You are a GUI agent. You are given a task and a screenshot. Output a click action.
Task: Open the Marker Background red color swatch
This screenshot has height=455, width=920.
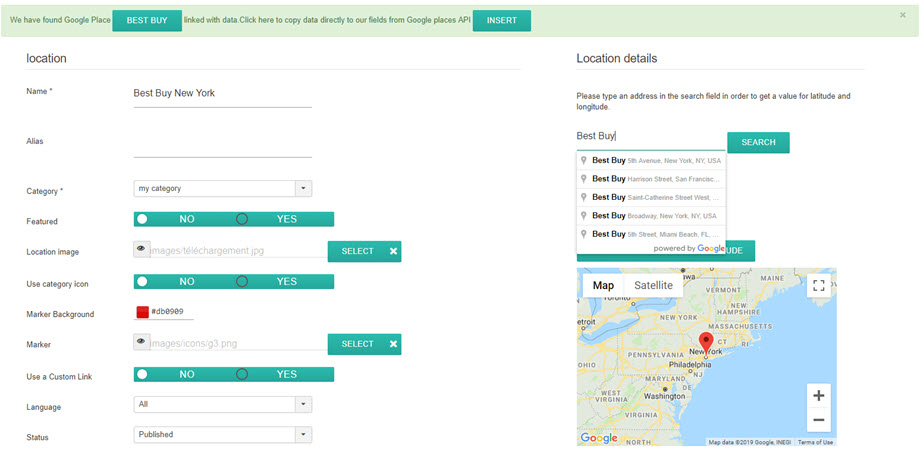[x=142, y=312]
